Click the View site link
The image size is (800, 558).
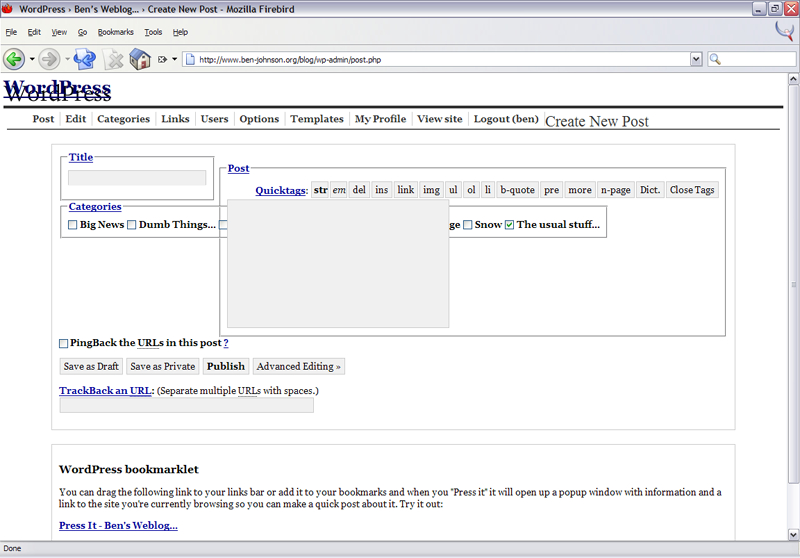pyautogui.click(x=440, y=119)
